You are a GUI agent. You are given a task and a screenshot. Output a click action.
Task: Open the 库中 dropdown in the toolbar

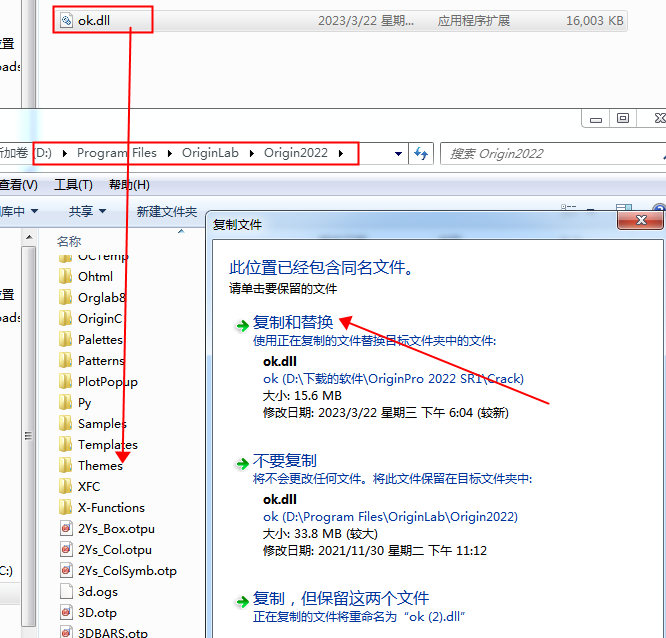click(19, 211)
